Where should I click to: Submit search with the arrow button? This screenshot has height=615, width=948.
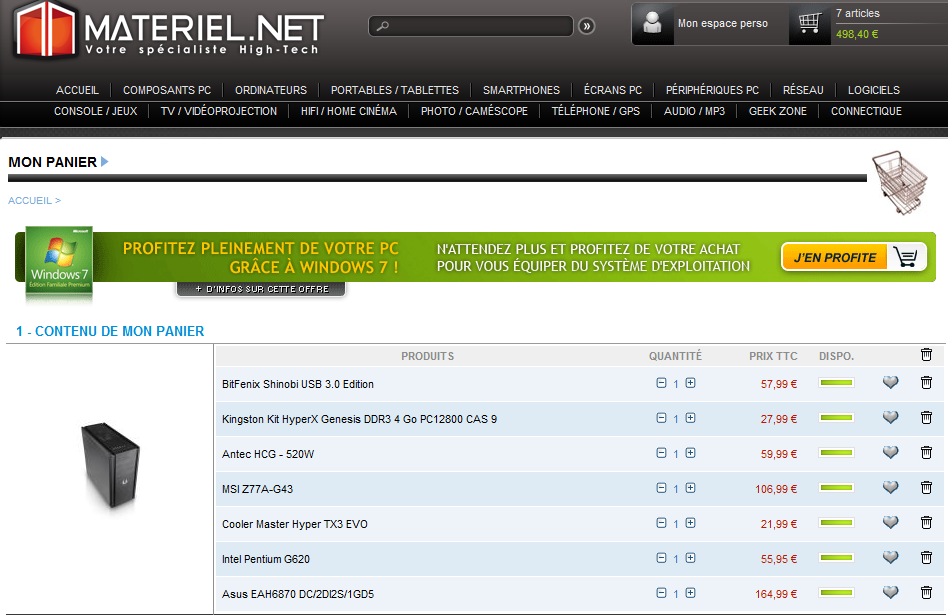point(587,26)
